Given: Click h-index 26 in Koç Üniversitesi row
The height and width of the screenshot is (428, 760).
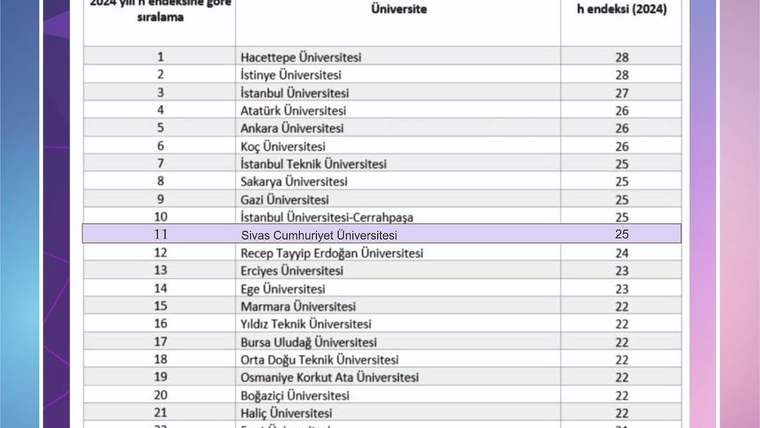Looking at the screenshot, I should tap(622, 146).
